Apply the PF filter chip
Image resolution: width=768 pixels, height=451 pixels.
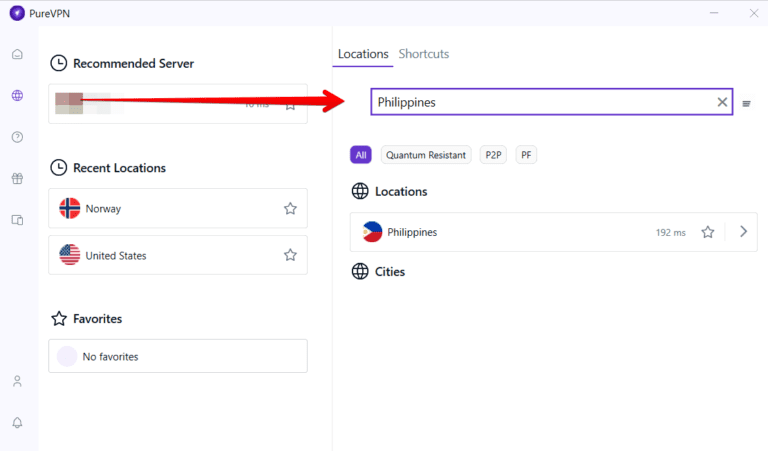526,155
